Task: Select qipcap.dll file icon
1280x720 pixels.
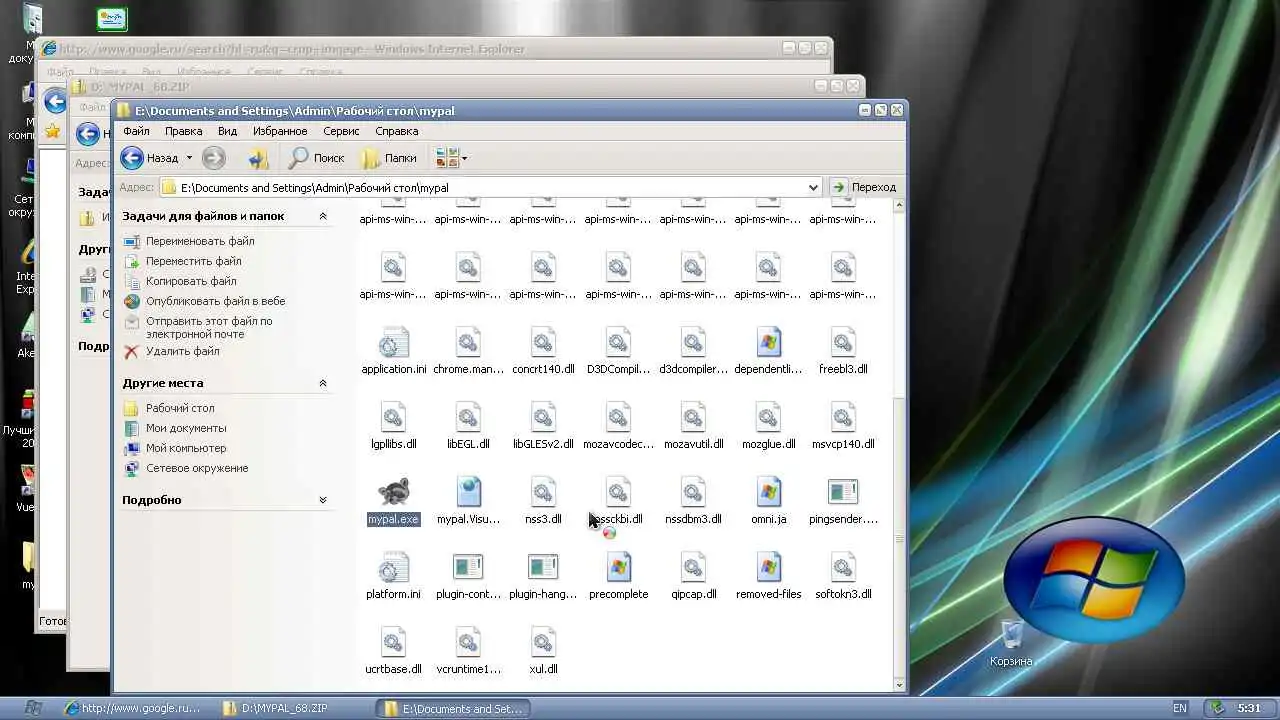Action: pos(693,566)
